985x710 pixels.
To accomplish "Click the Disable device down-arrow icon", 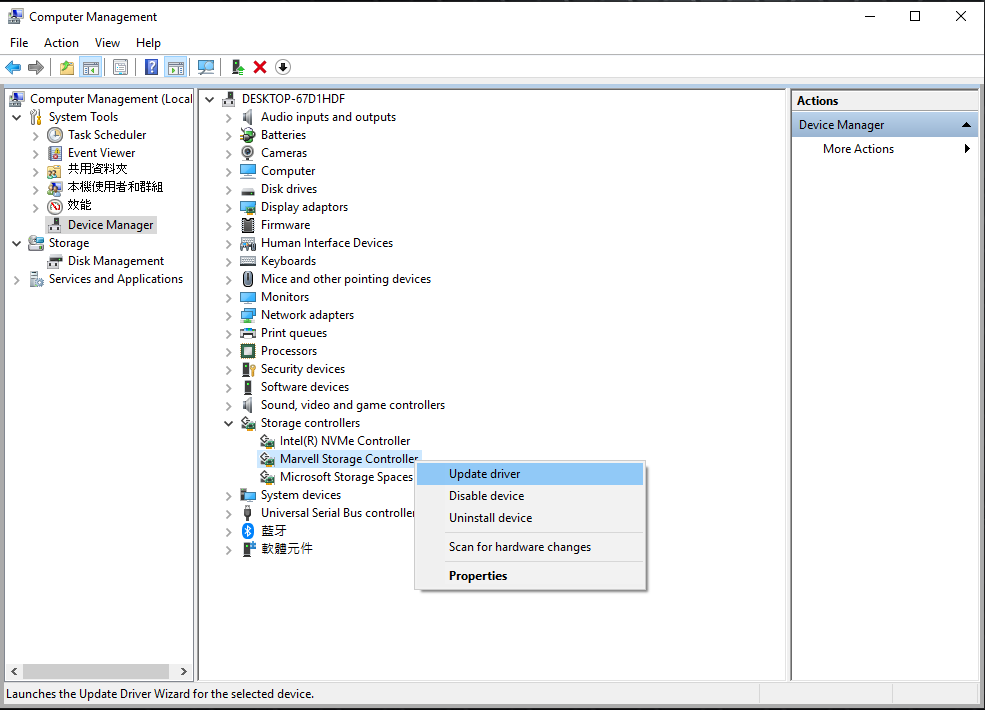I will (x=283, y=67).
